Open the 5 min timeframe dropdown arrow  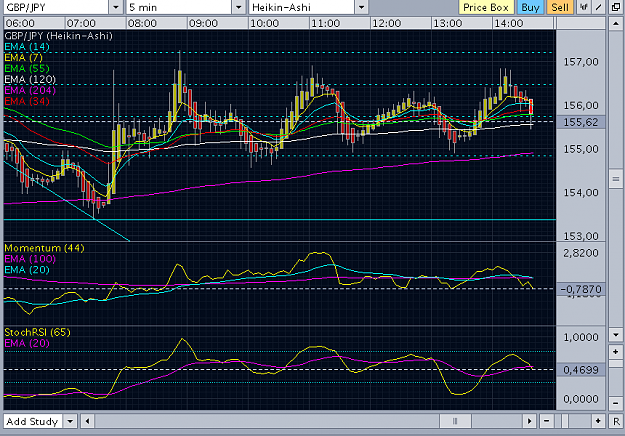pyautogui.click(x=239, y=7)
